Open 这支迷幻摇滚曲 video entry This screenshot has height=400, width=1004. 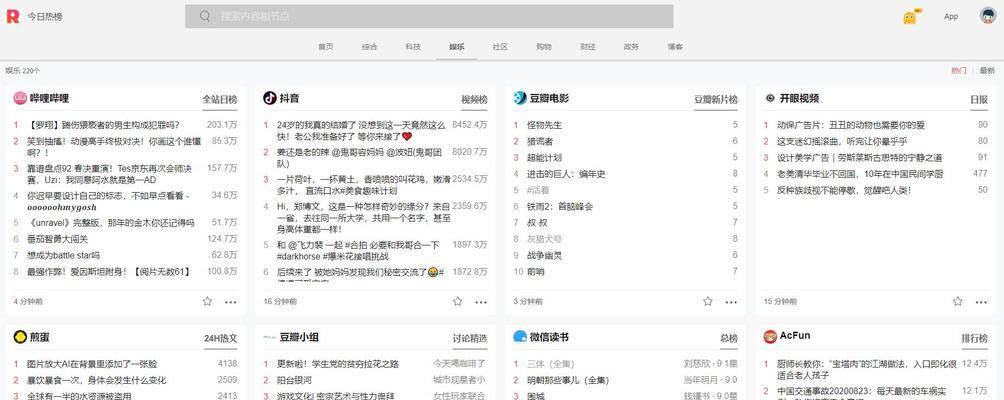842,141
